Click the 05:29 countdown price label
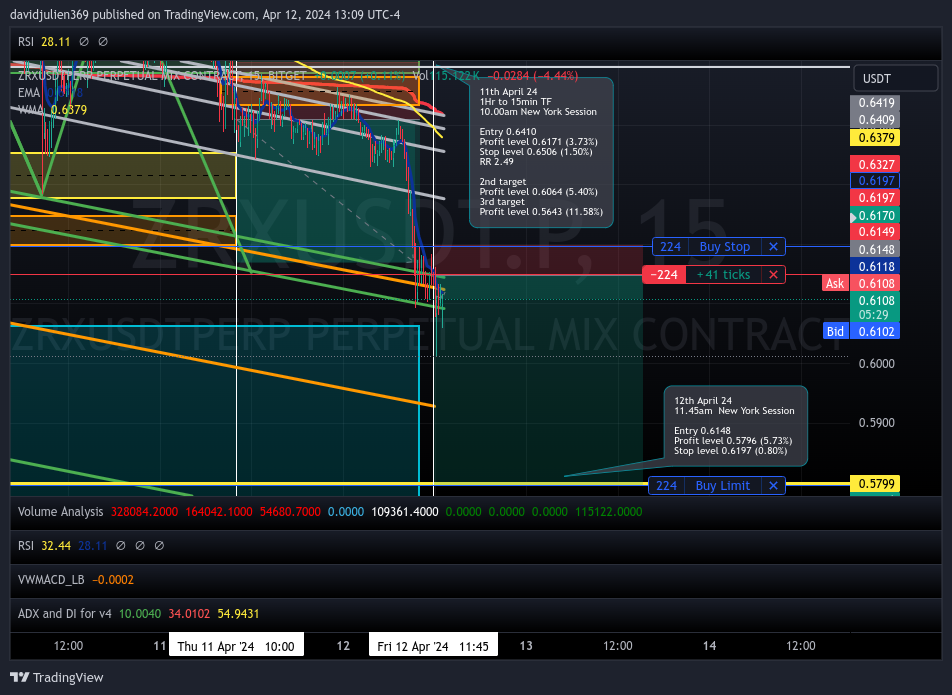The width and height of the screenshot is (952, 695). [875, 314]
